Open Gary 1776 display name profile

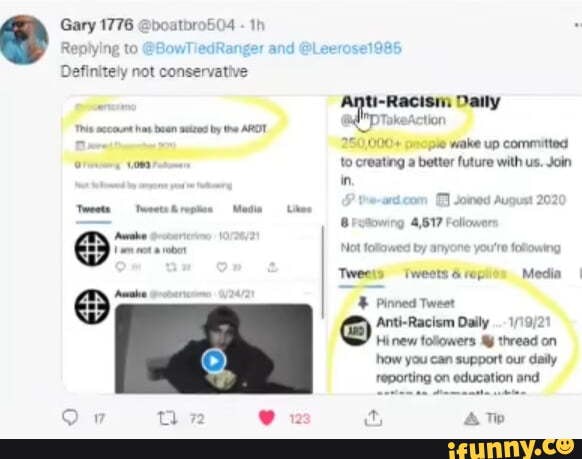click(97, 25)
